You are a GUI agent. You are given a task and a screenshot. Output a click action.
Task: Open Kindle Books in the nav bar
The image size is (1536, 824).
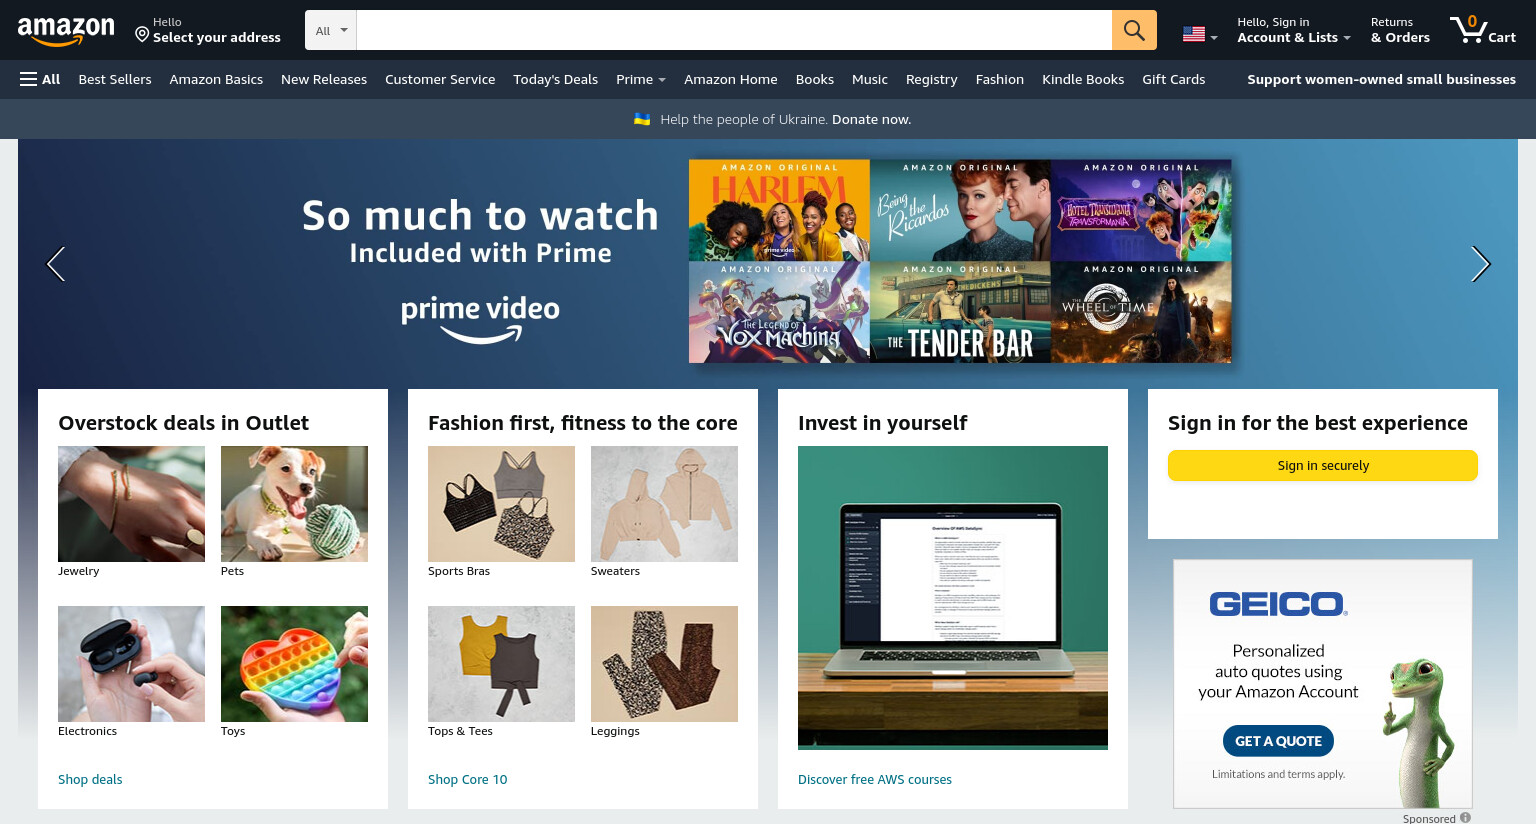(1083, 79)
